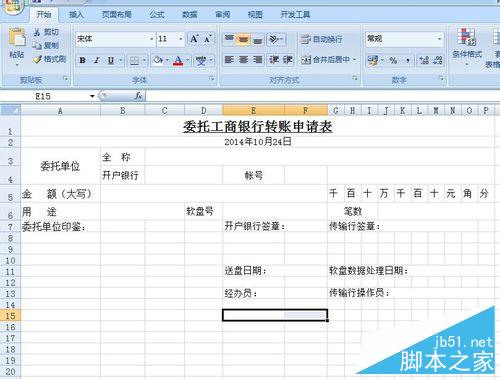The height and width of the screenshot is (379, 500).
Task: Increase font size with large A button
Action: click(194, 39)
